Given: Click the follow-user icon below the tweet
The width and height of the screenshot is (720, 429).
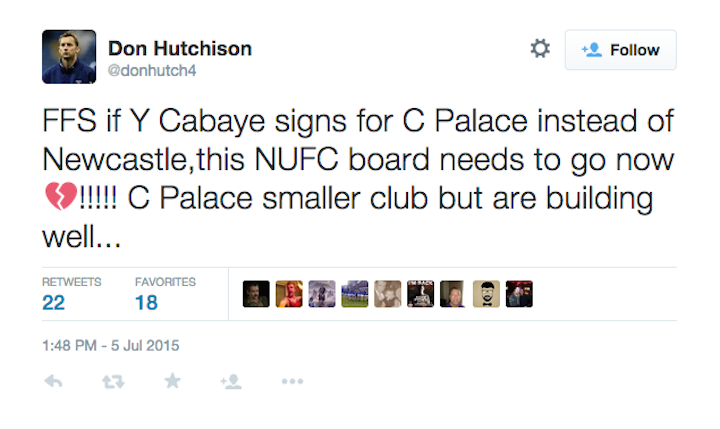Looking at the screenshot, I should click(231, 381).
